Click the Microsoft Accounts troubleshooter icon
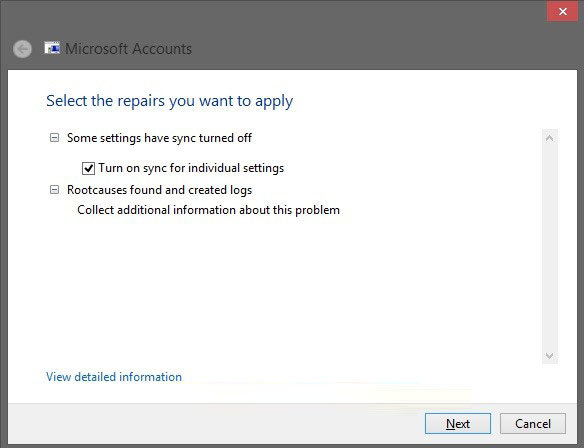 52,48
